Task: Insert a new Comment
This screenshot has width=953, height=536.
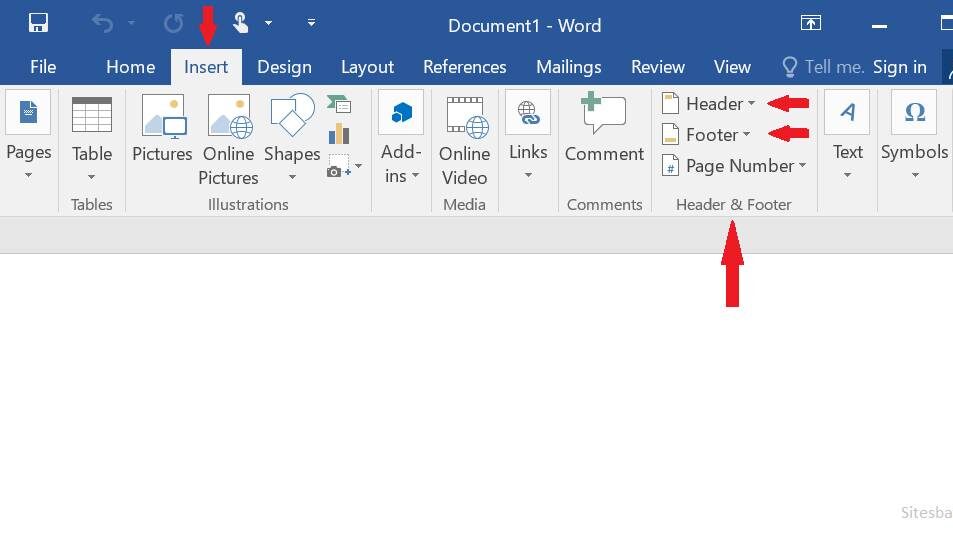Action: 604,129
